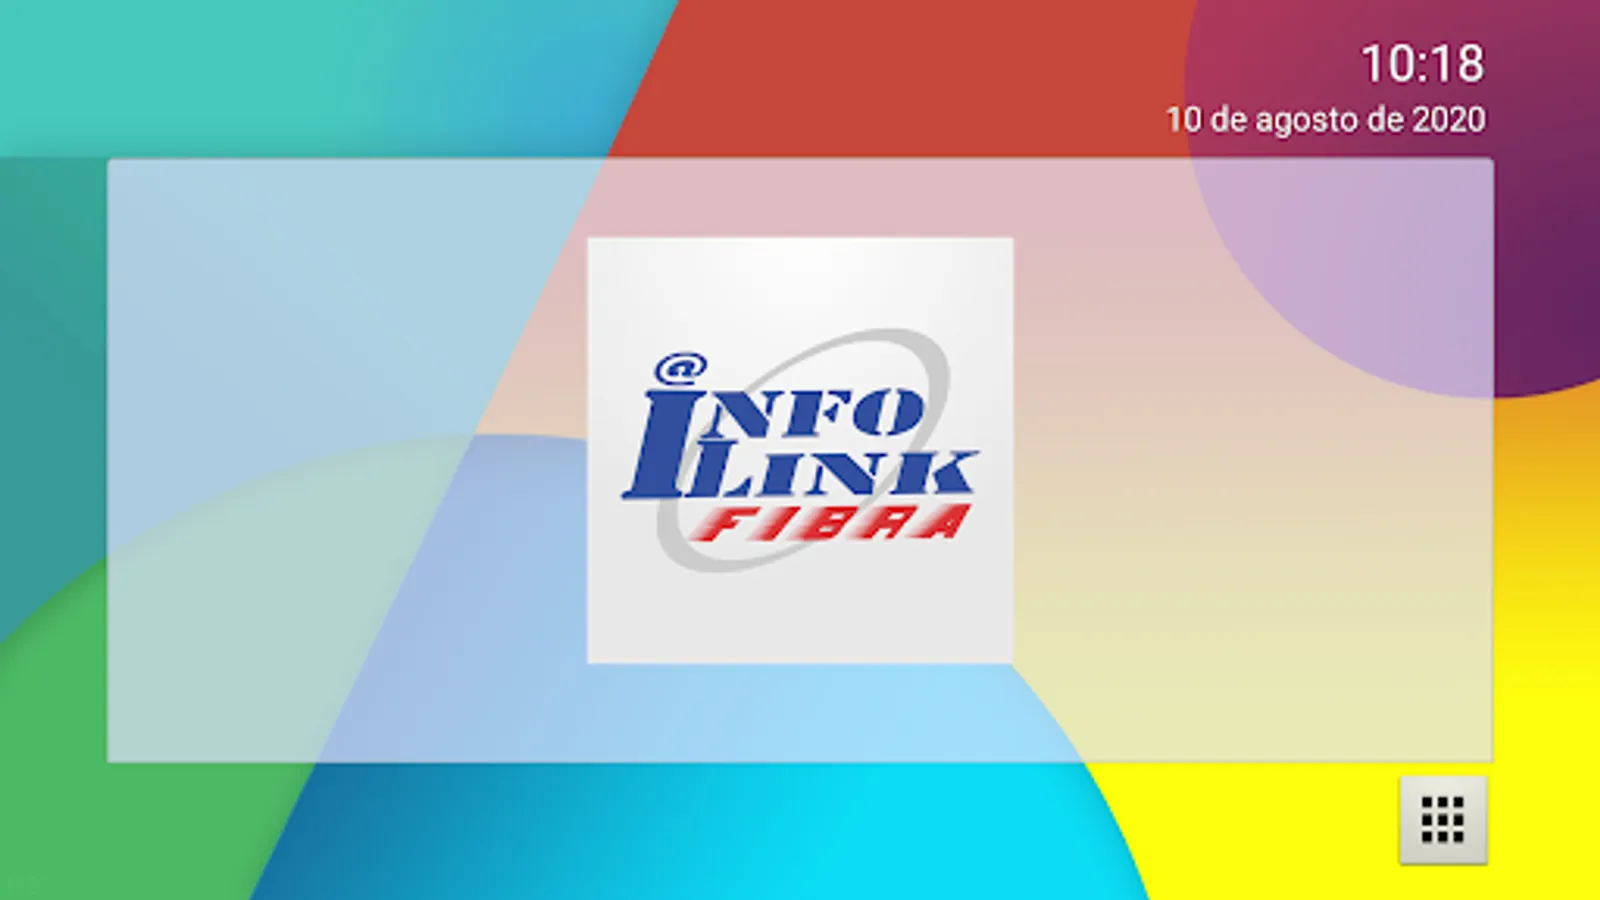
Task: Open the Info Link Fibra app tile
Action: 800,450
